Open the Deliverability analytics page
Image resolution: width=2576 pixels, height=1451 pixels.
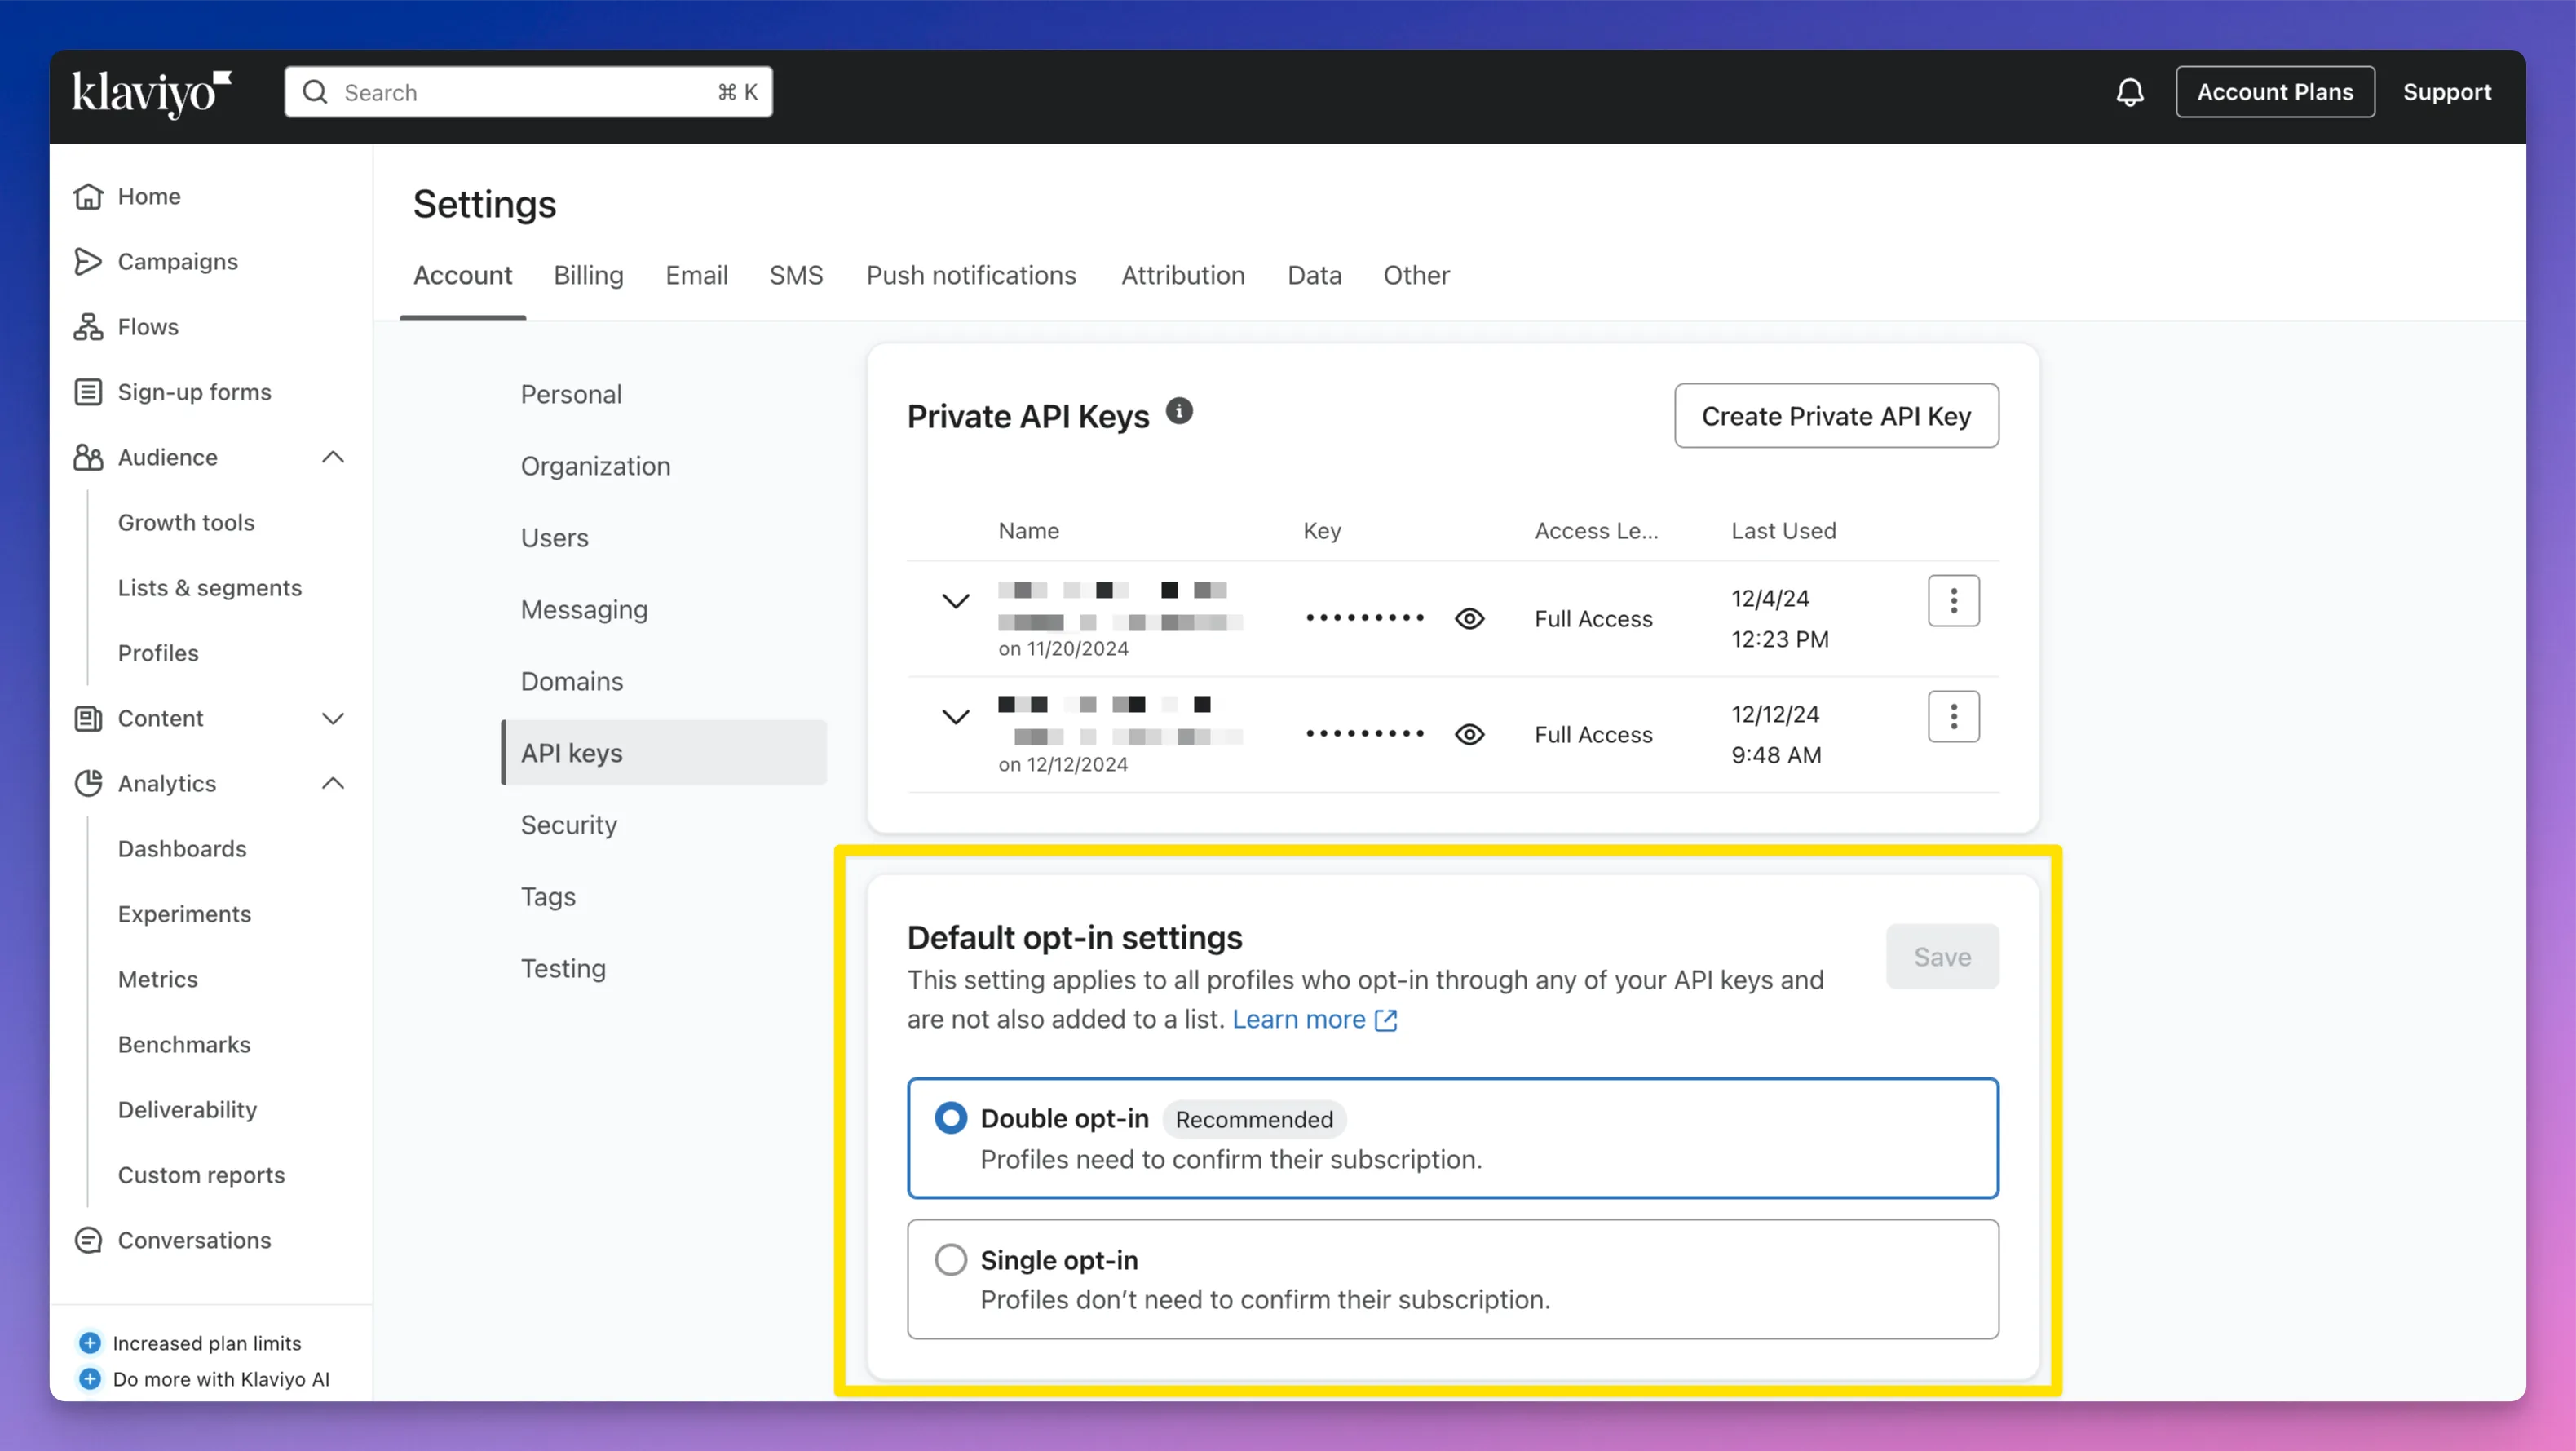click(187, 1110)
